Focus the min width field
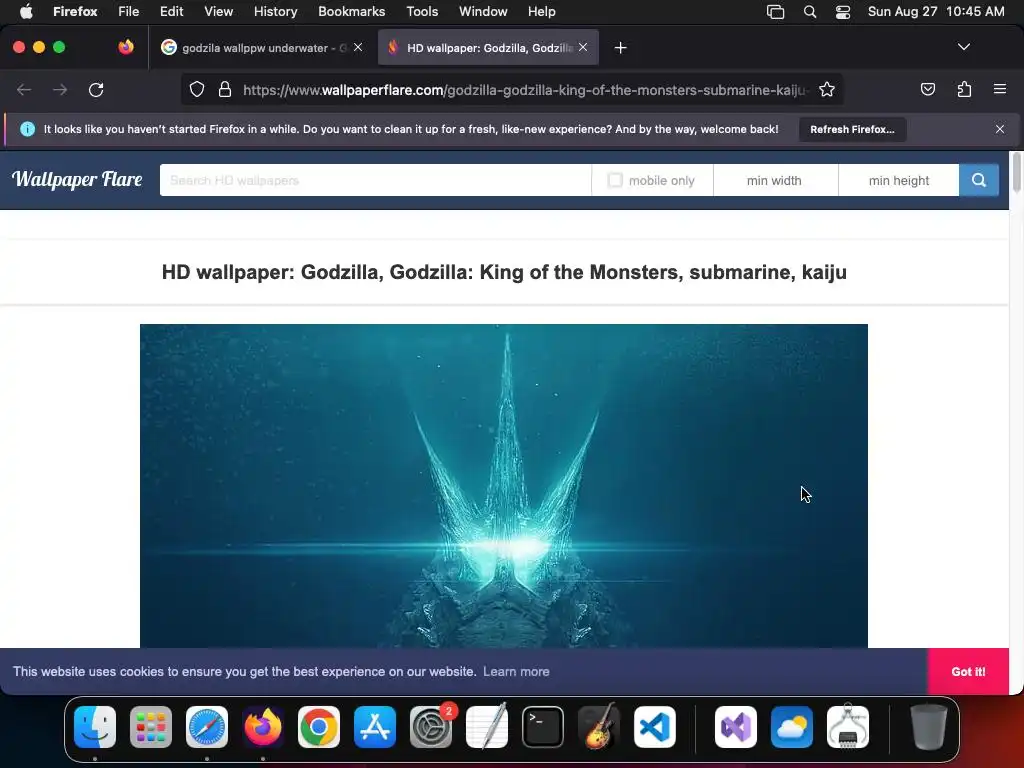 [x=775, y=180]
